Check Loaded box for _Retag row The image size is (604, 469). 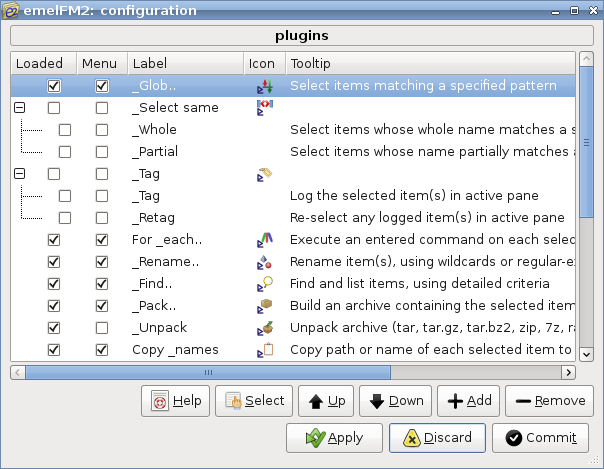pos(65,218)
